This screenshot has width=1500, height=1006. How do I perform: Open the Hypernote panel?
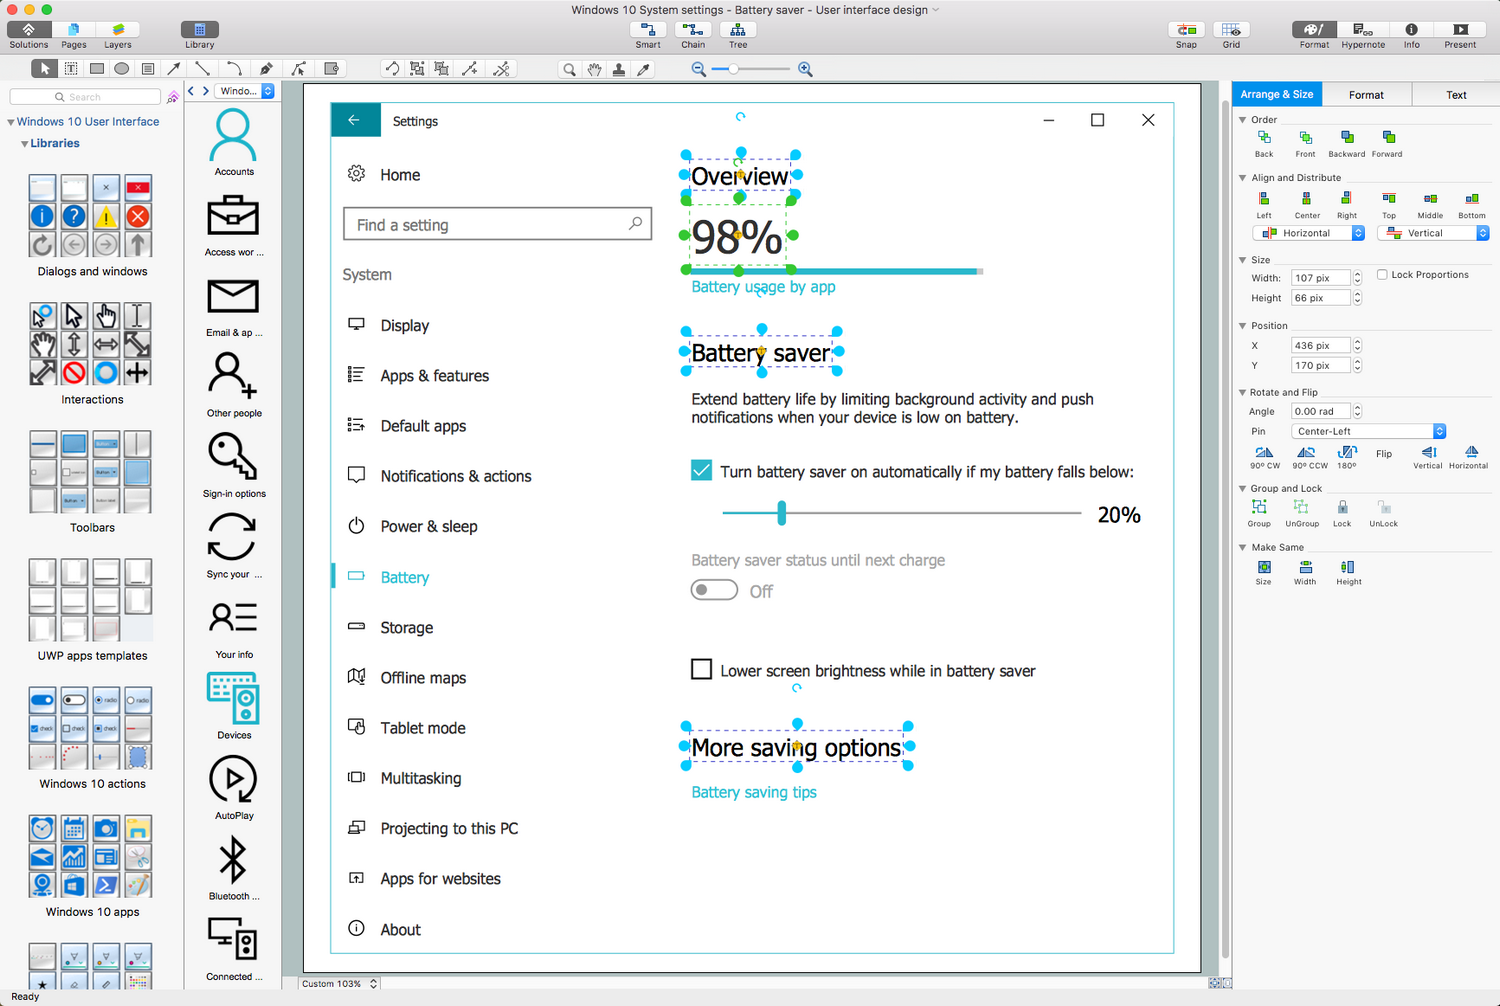[x=1363, y=35]
